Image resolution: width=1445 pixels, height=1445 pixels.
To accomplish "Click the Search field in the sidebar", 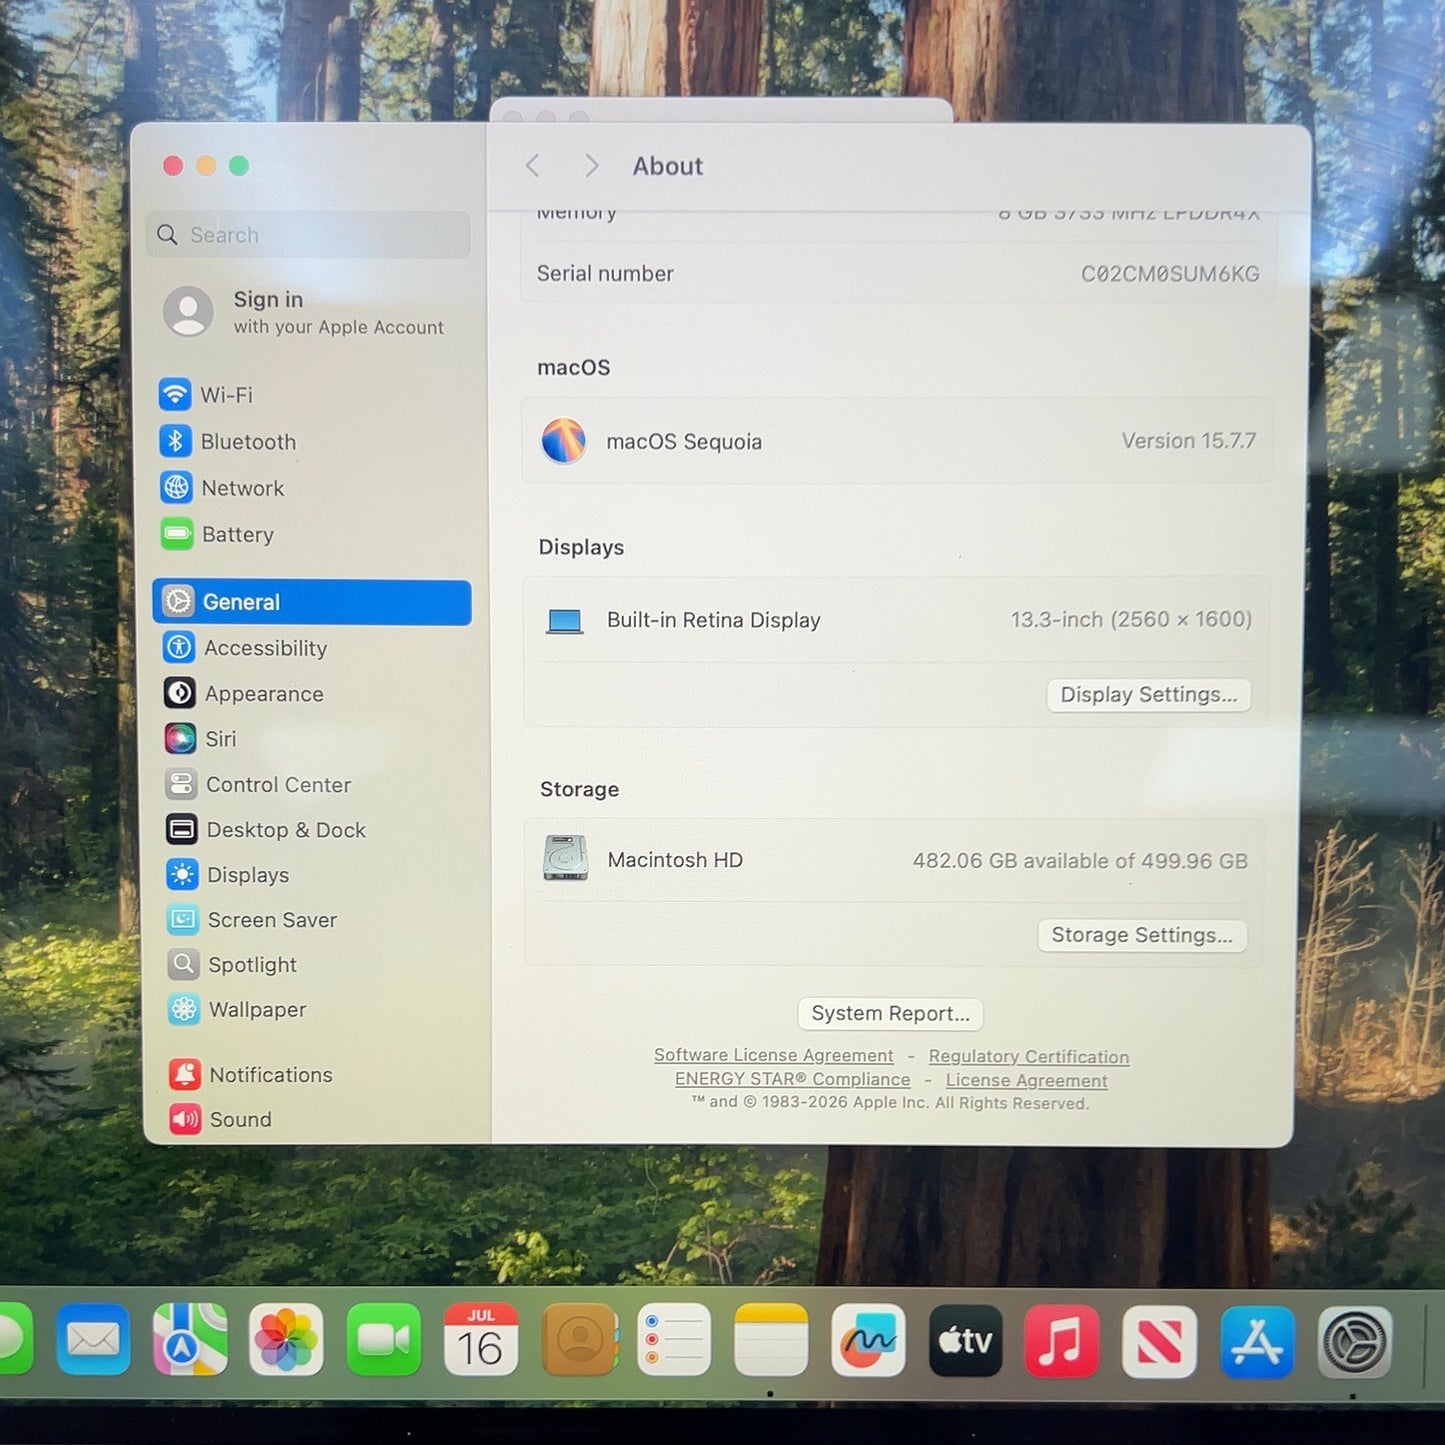I will pyautogui.click(x=308, y=235).
